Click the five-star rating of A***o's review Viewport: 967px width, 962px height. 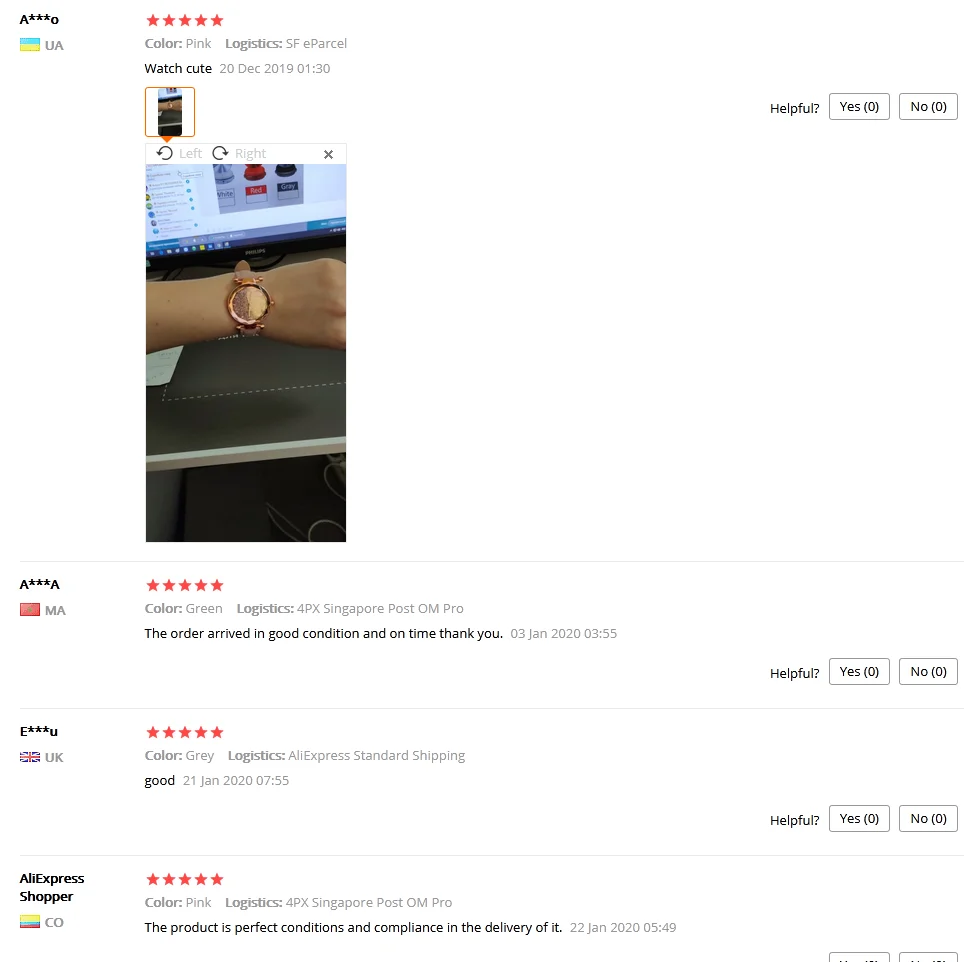(184, 20)
